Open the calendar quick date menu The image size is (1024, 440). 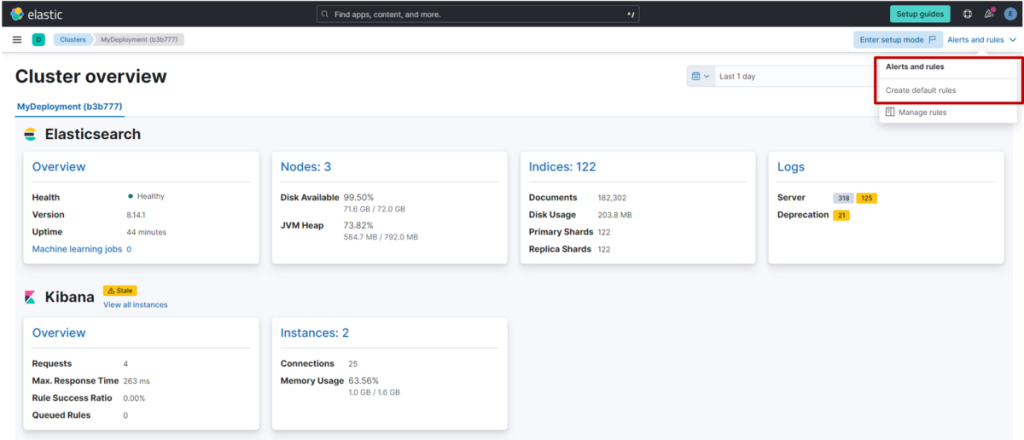click(x=700, y=76)
